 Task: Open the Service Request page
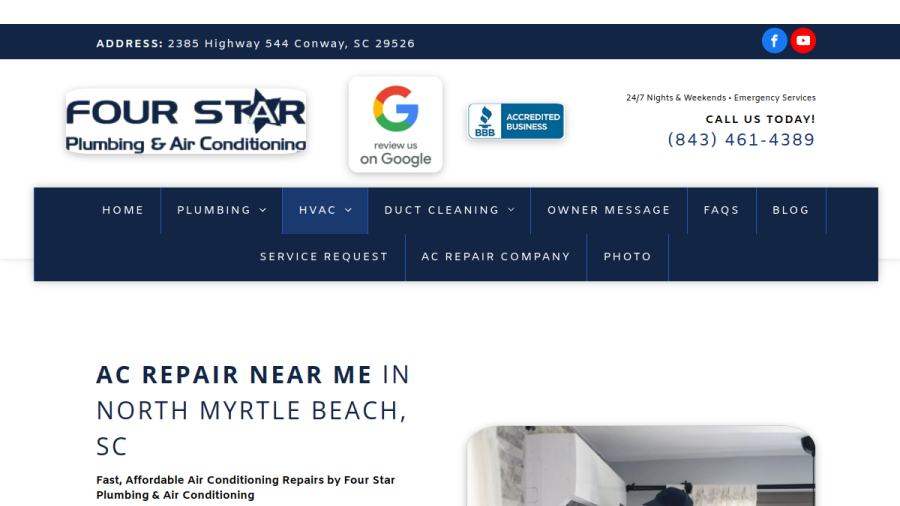coord(324,257)
